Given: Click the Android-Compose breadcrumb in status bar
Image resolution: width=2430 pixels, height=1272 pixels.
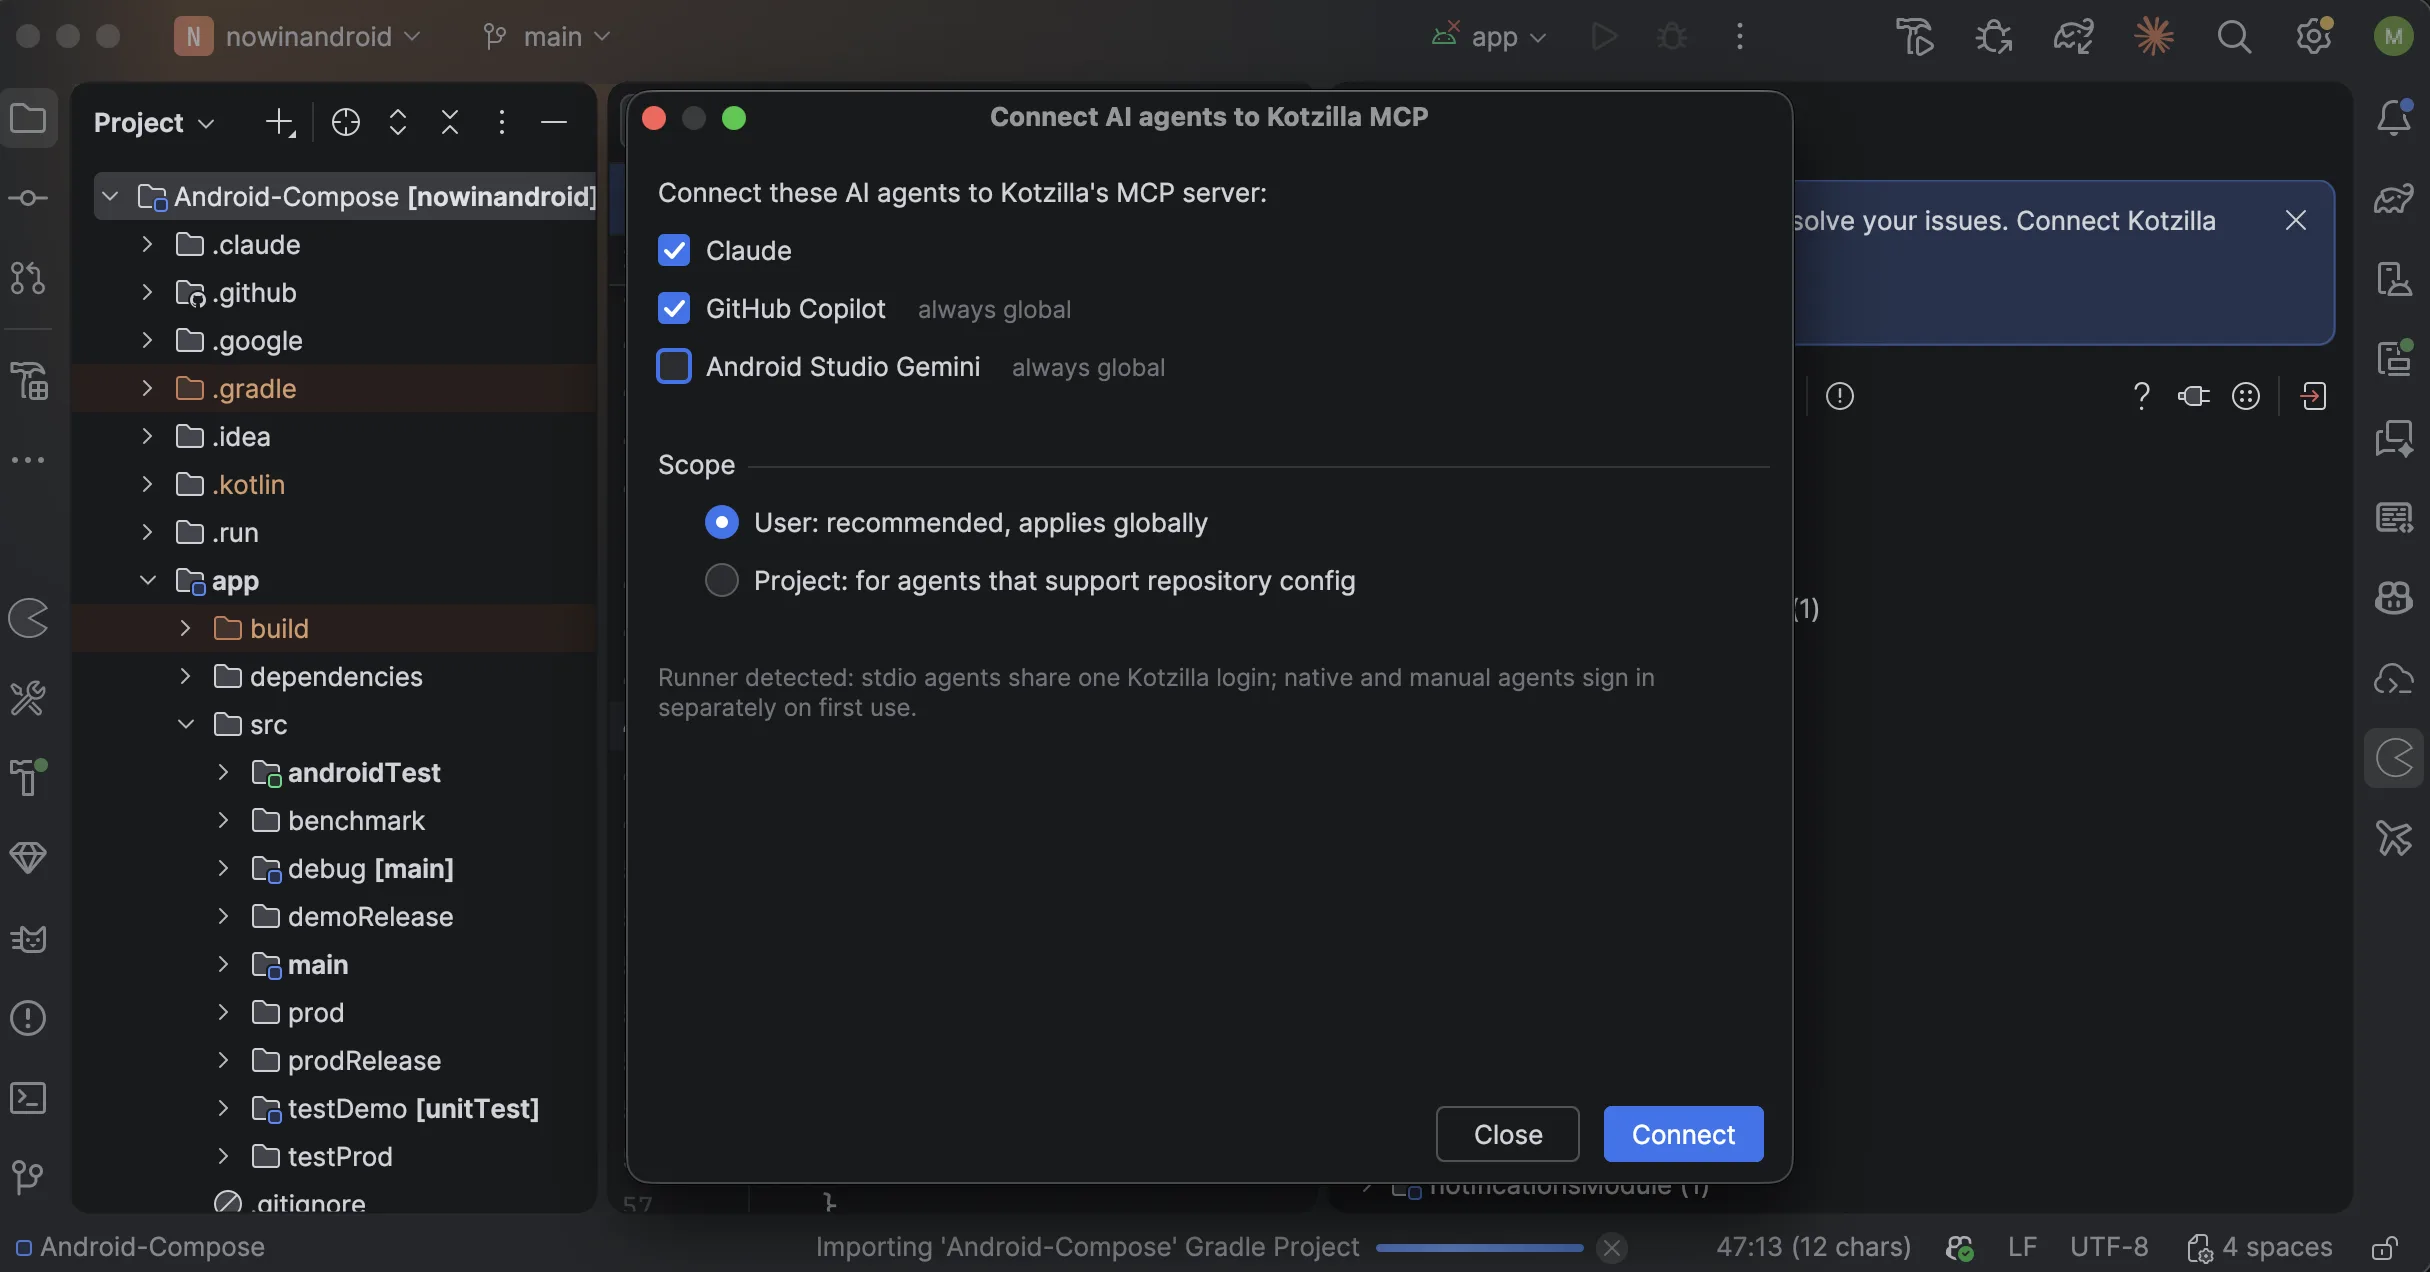Looking at the screenshot, I should tap(140, 1247).
